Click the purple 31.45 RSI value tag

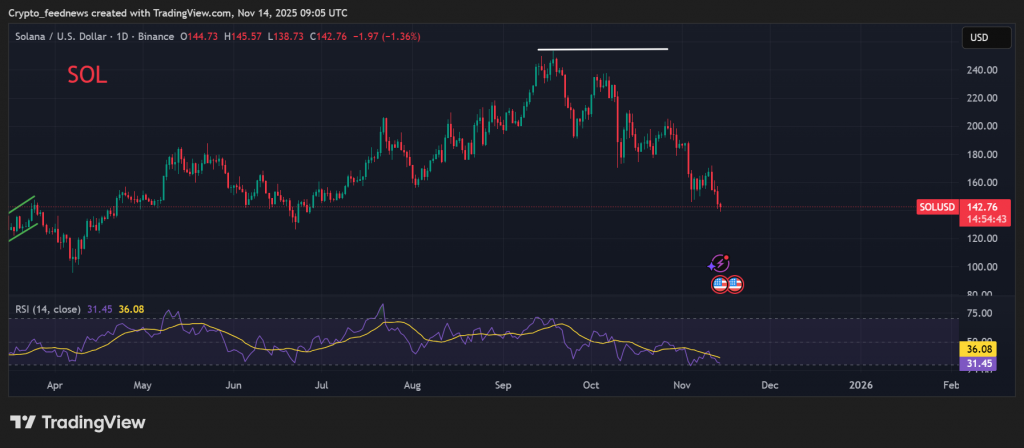[x=978, y=364]
